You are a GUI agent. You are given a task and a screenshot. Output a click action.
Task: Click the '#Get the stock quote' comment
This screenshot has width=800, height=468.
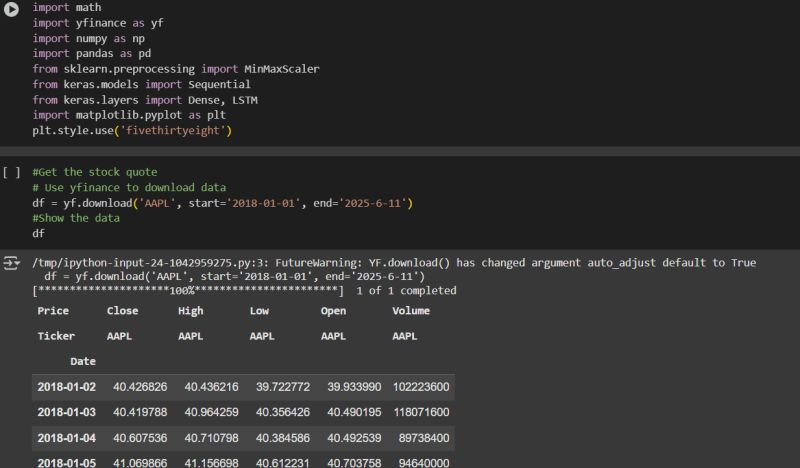(x=94, y=172)
